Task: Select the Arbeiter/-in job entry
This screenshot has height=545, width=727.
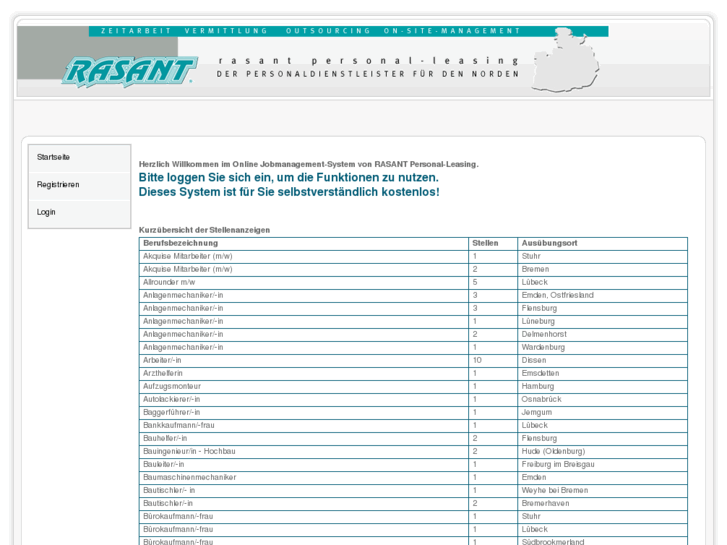Action: click(x=413, y=360)
